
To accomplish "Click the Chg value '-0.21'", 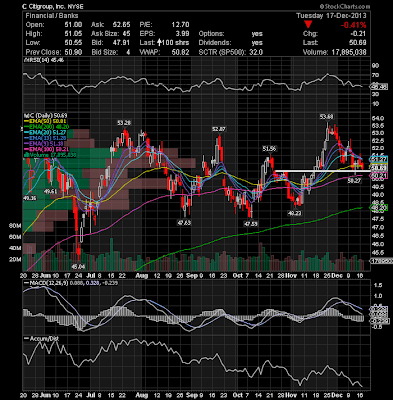I will pyautogui.click(x=358, y=34).
